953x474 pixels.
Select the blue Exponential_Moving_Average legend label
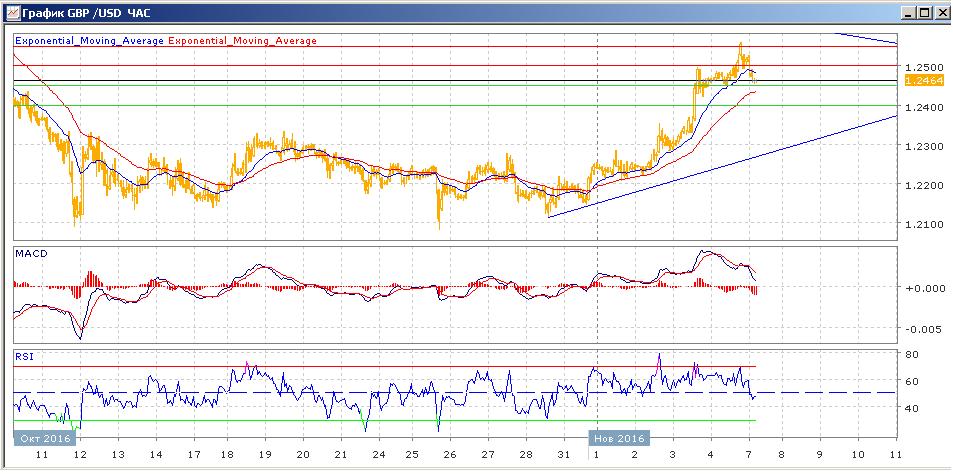(x=89, y=41)
